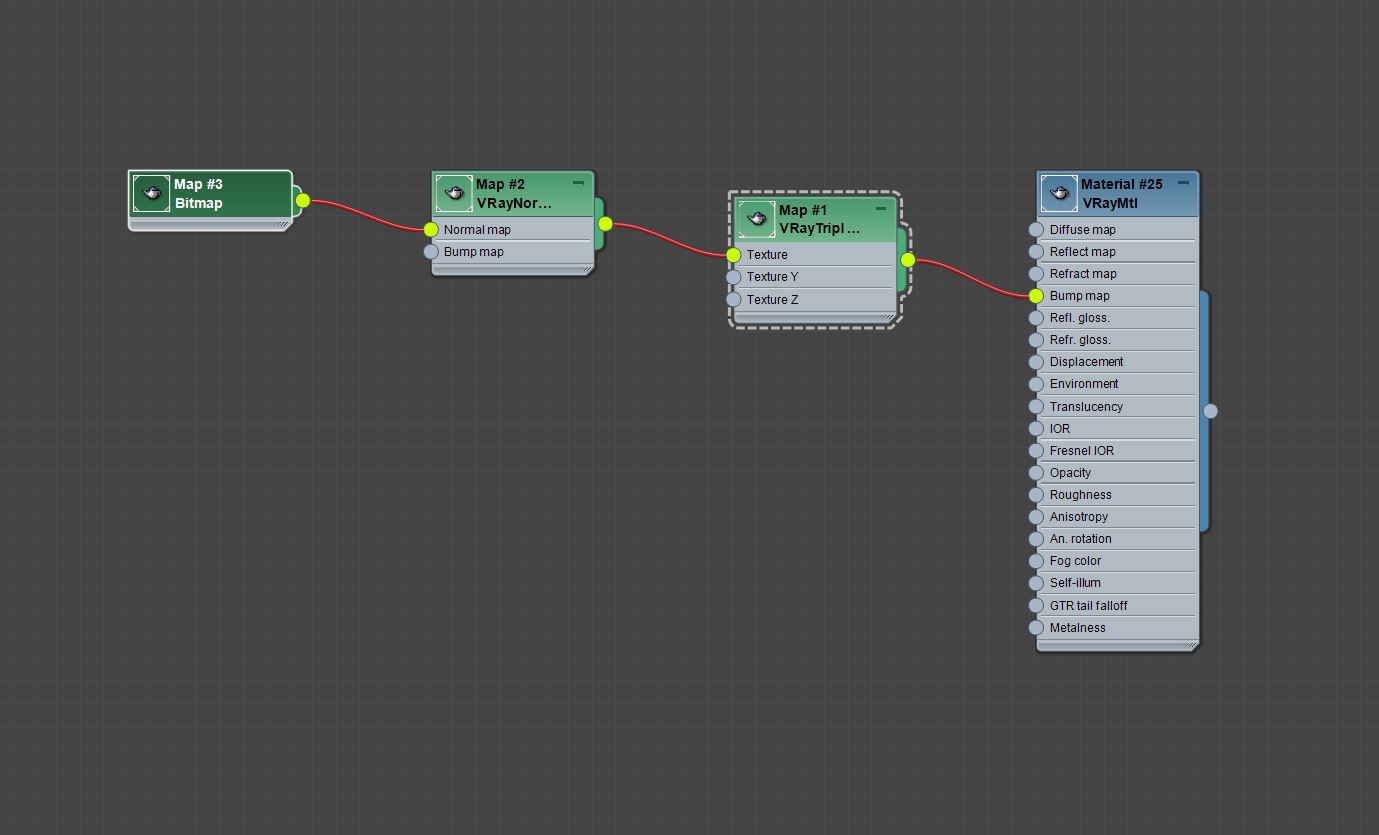Click the Roughness slot label
The height and width of the screenshot is (835, 1379).
coord(1081,495)
